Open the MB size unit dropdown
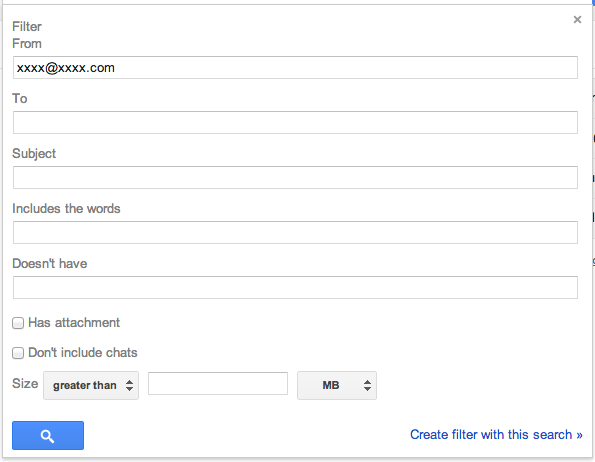The image size is (595, 462). 337,385
